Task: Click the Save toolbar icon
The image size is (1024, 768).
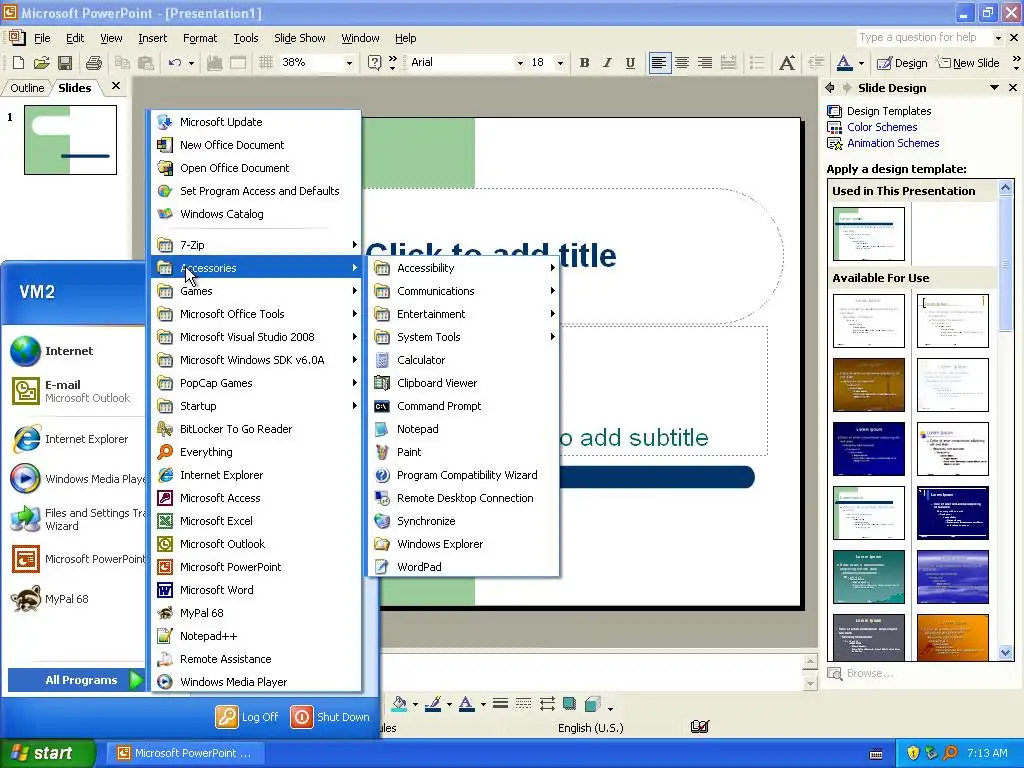Action: [65, 63]
